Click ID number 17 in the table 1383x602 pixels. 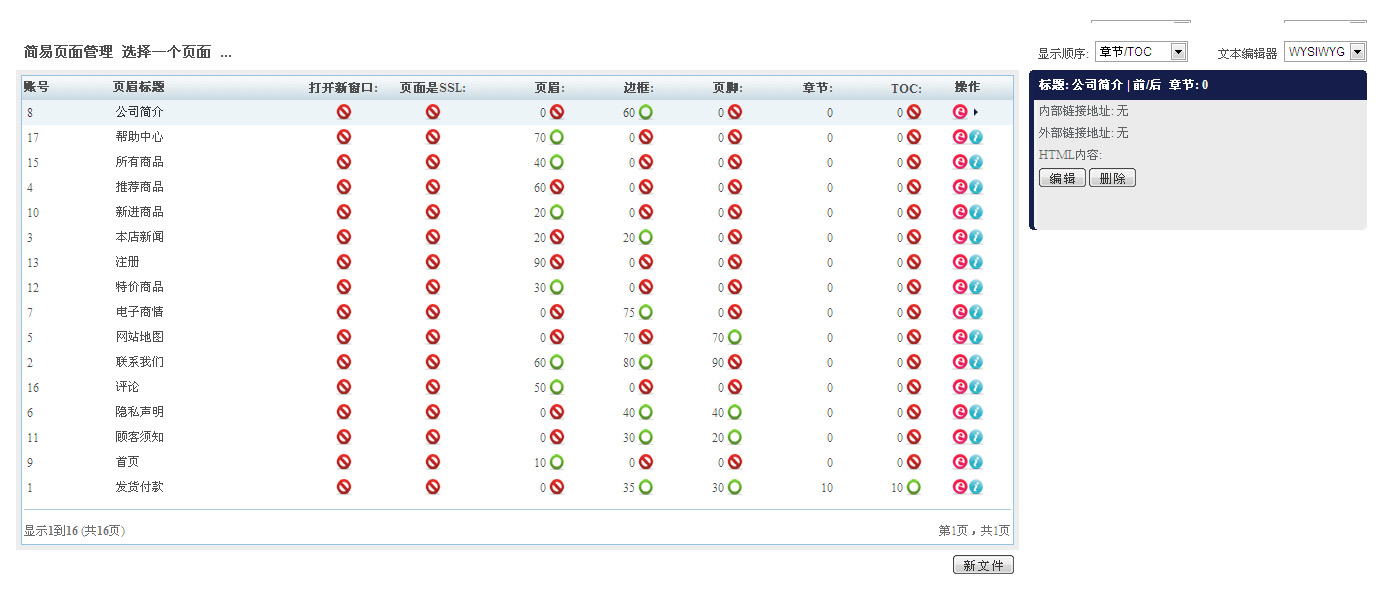coord(33,137)
